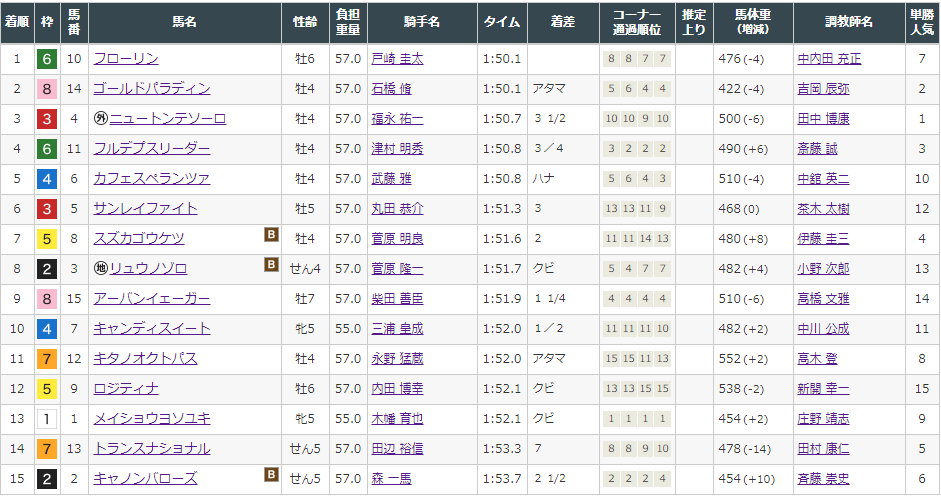
Task: Click the 単勝人気 column header
Action: pyautogui.click(x=922, y=22)
